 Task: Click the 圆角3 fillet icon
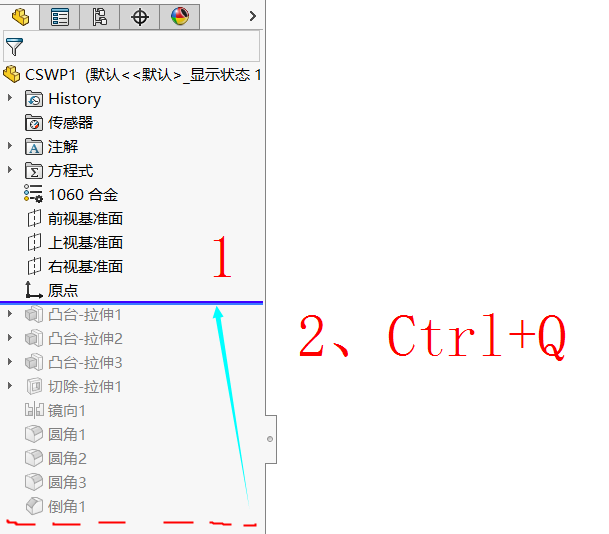[34, 482]
